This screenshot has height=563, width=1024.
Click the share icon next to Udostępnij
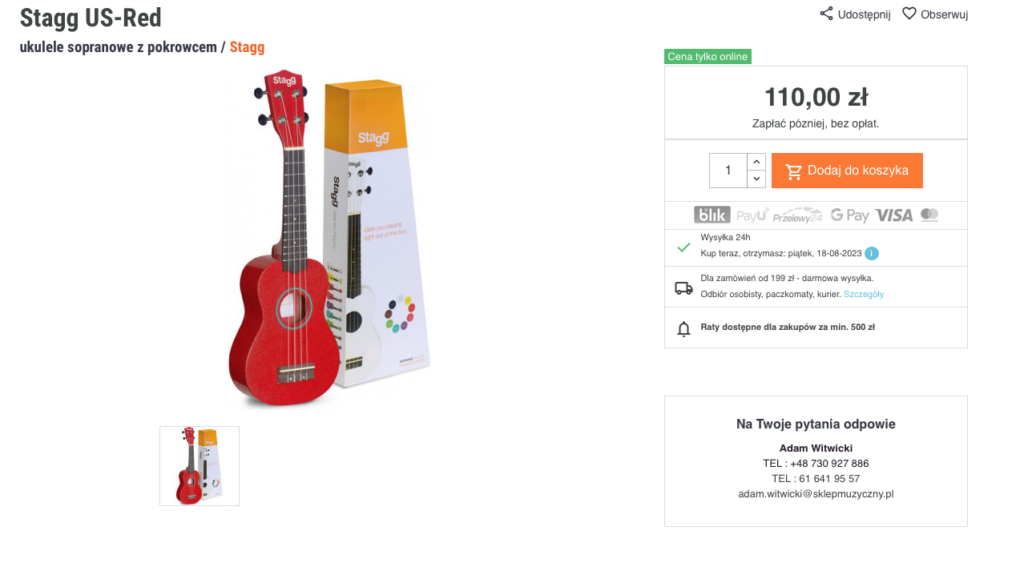coord(826,14)
